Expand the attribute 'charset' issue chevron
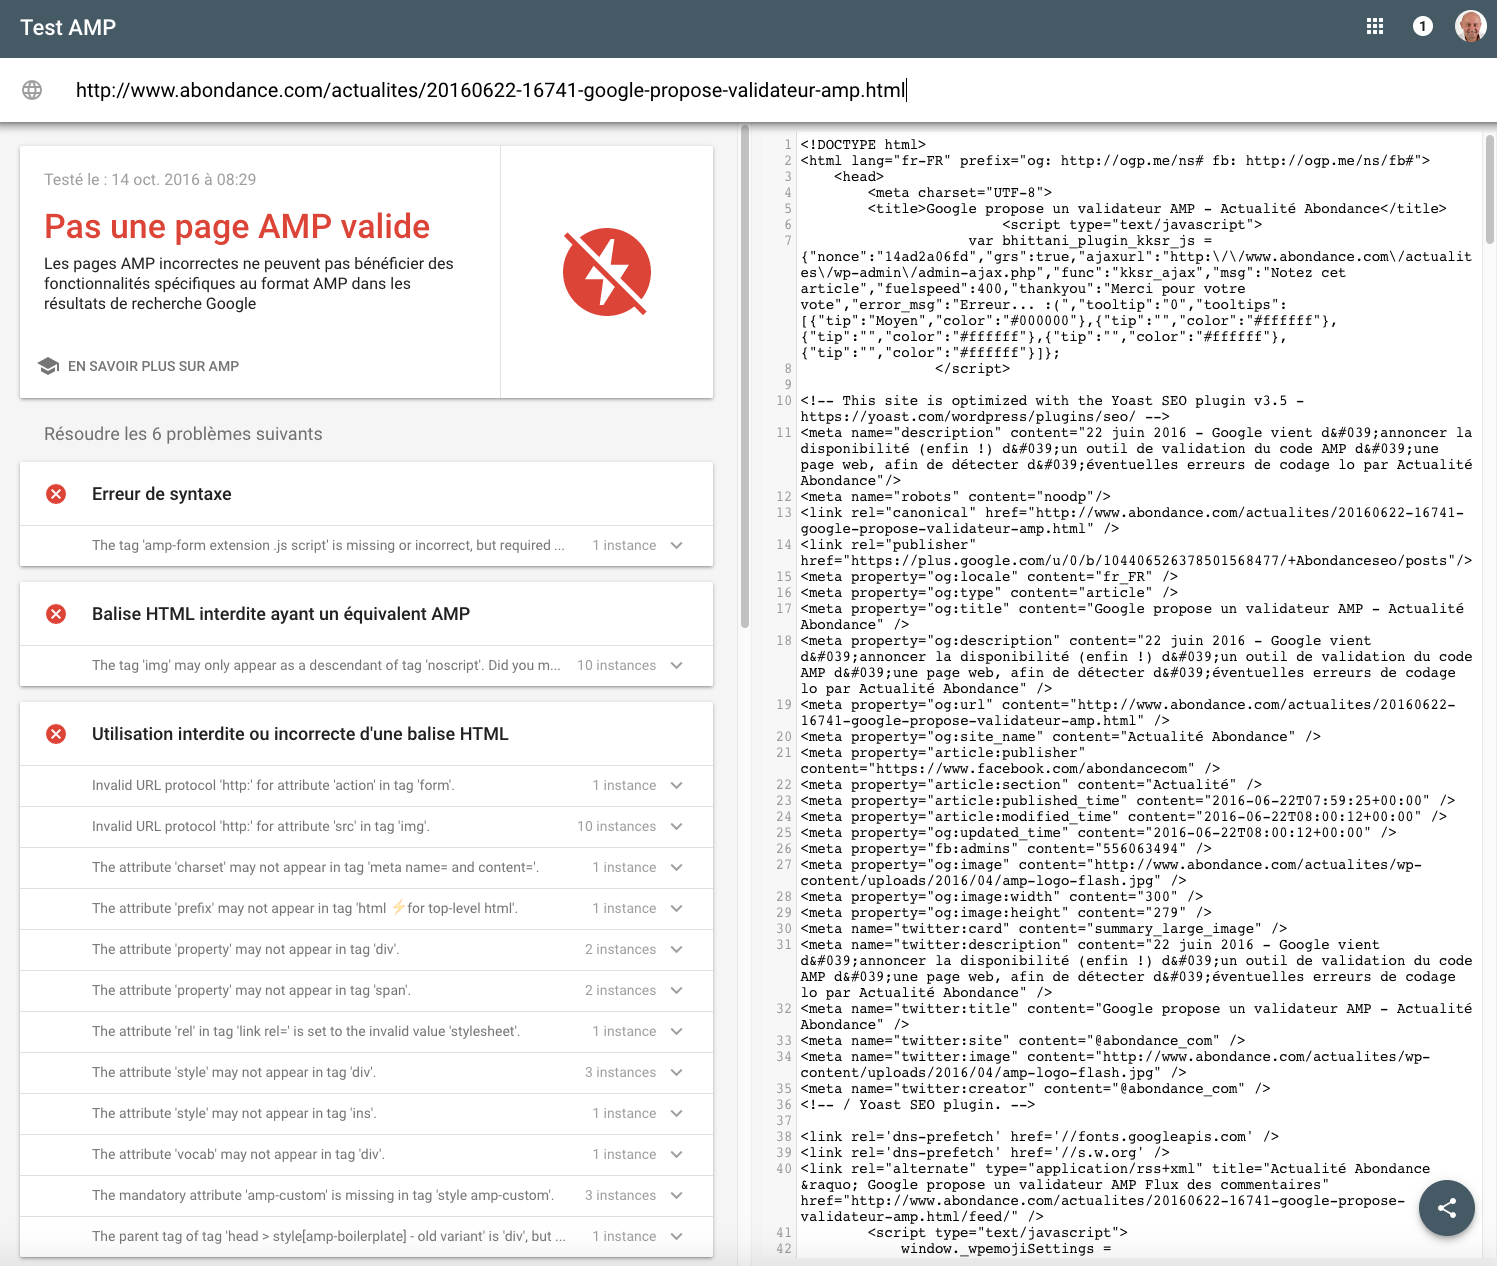 tap(677, 867)
